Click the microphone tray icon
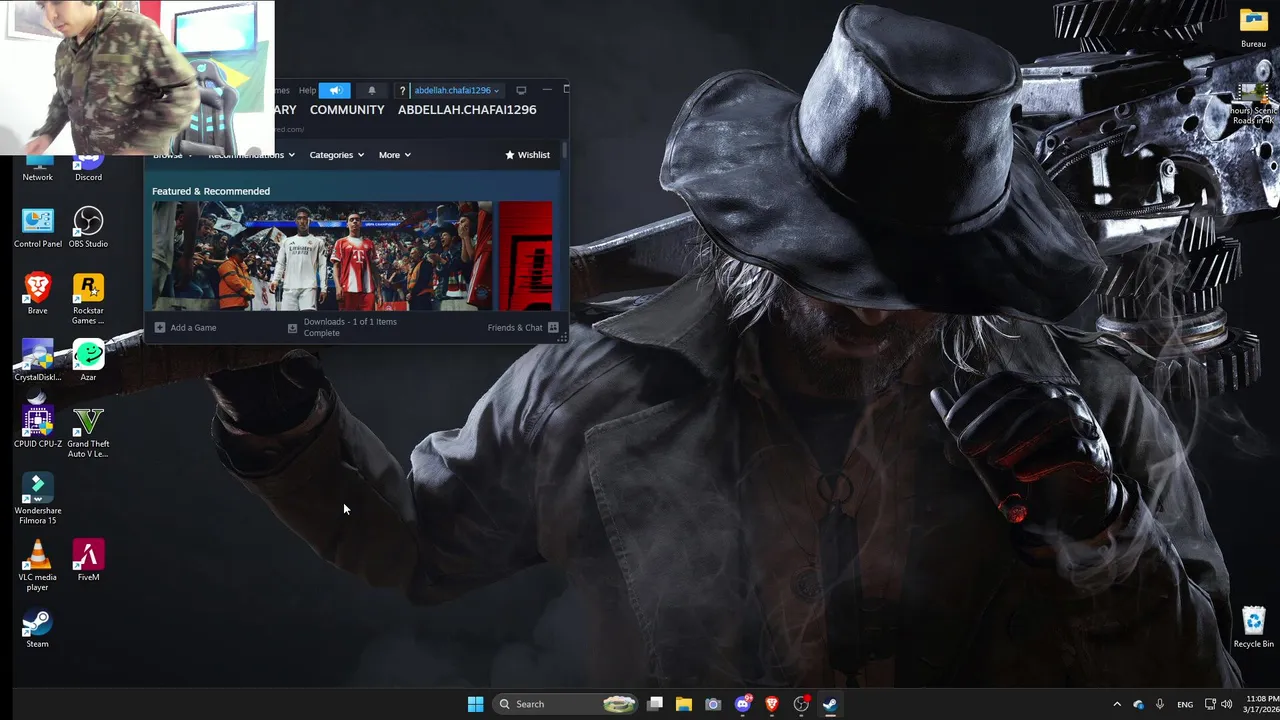The width and height of the screenshot is (1280, 720). point(1160,704)
